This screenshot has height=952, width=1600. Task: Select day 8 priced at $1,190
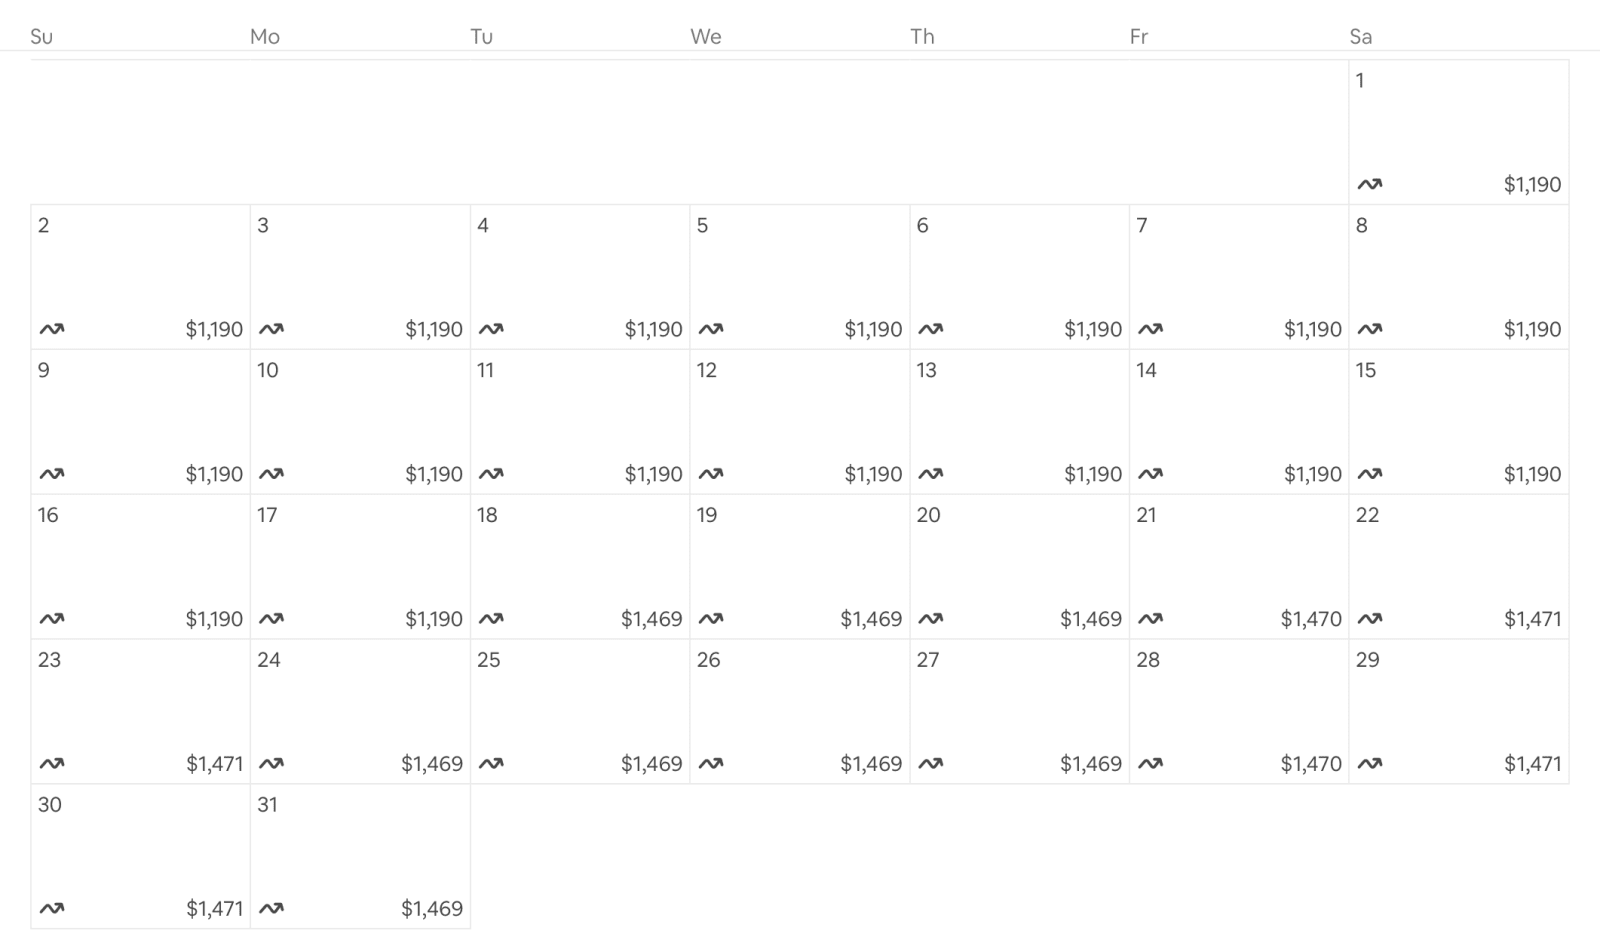click(x=1459, y=277)
